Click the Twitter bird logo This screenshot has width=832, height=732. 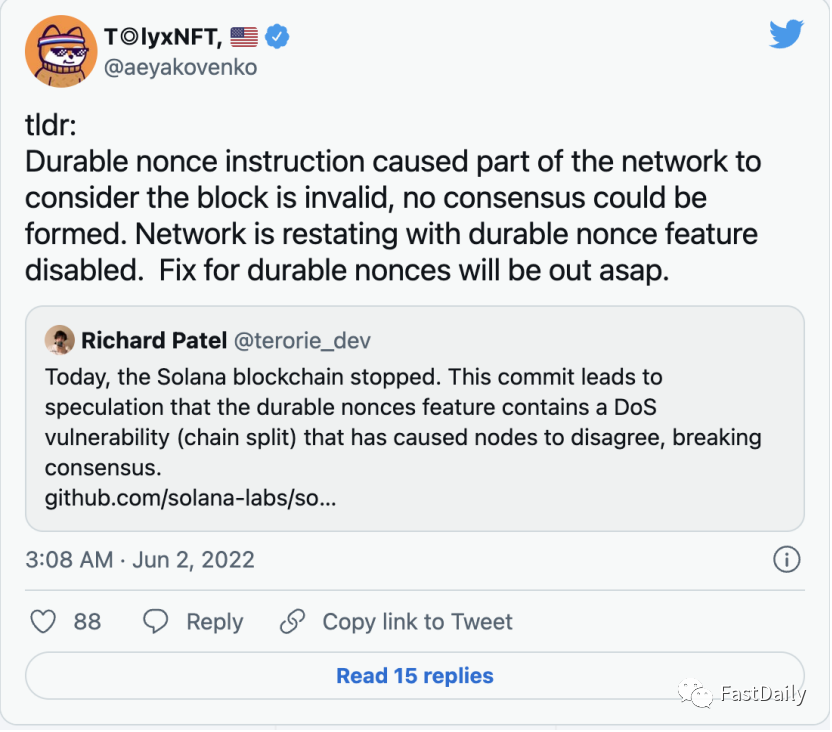[786, 34]
